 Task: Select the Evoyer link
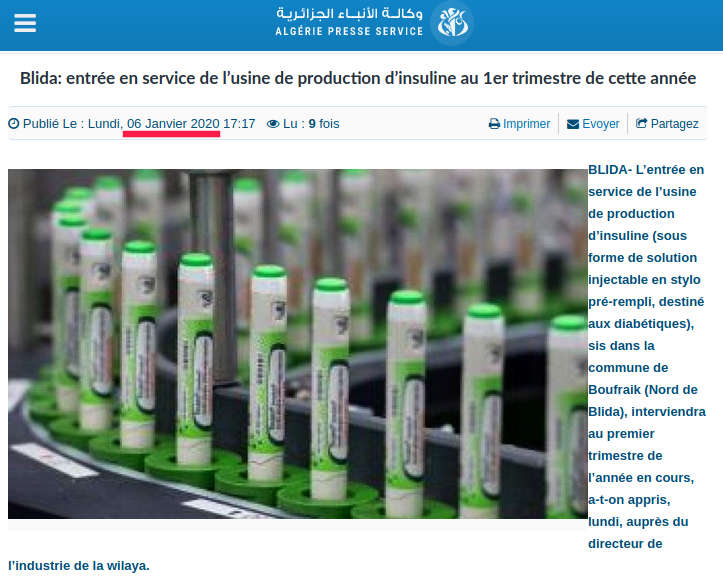(x=600, y=124)
